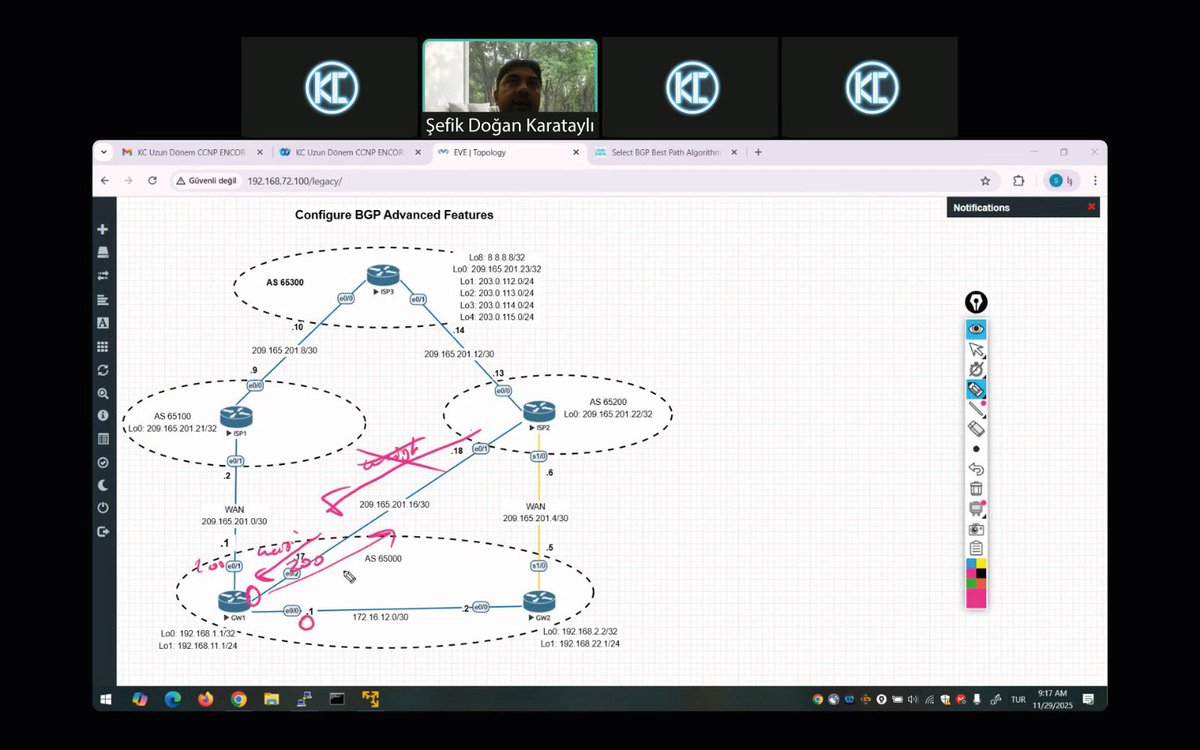The image size is (1200, 750).
Task: Toggle annotation visibility eye icon
Action: pos(976,329)
